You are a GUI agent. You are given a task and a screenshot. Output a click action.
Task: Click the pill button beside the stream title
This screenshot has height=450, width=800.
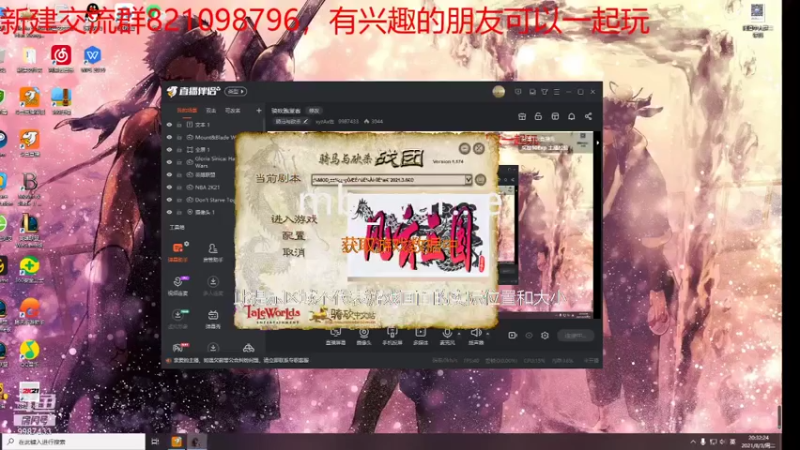[x=314, y=111]
